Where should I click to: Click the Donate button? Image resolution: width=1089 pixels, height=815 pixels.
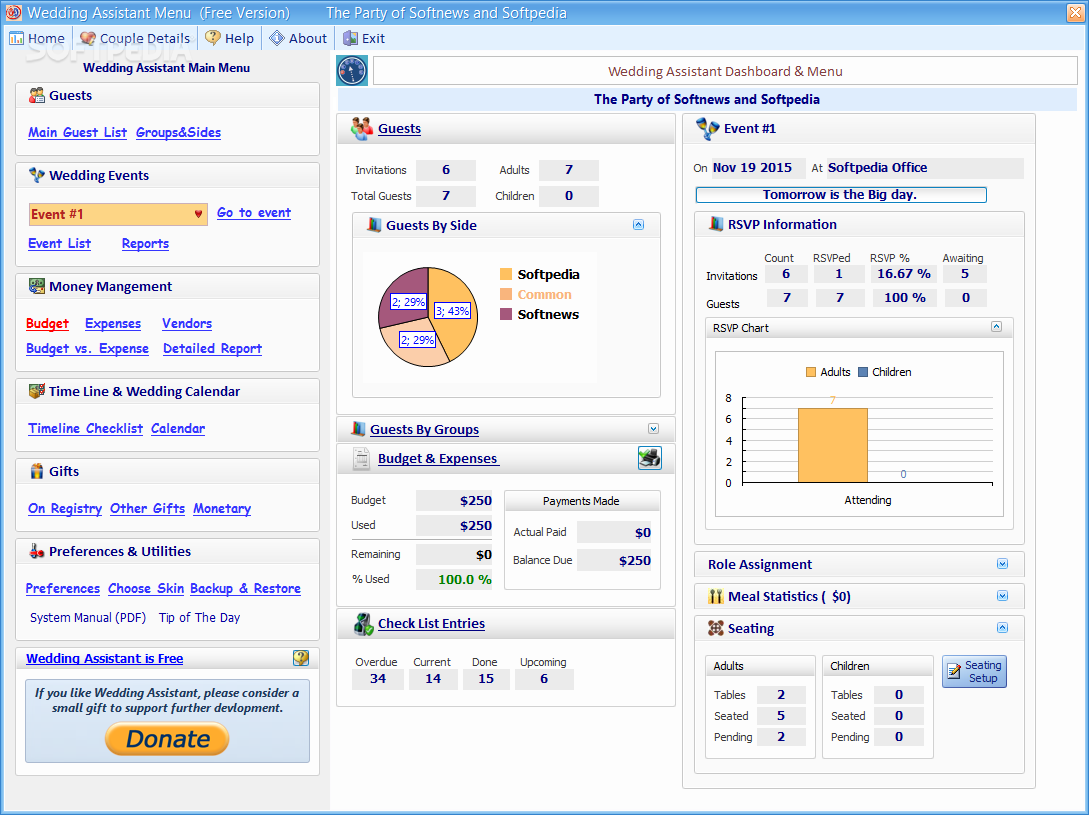(167, 739)
